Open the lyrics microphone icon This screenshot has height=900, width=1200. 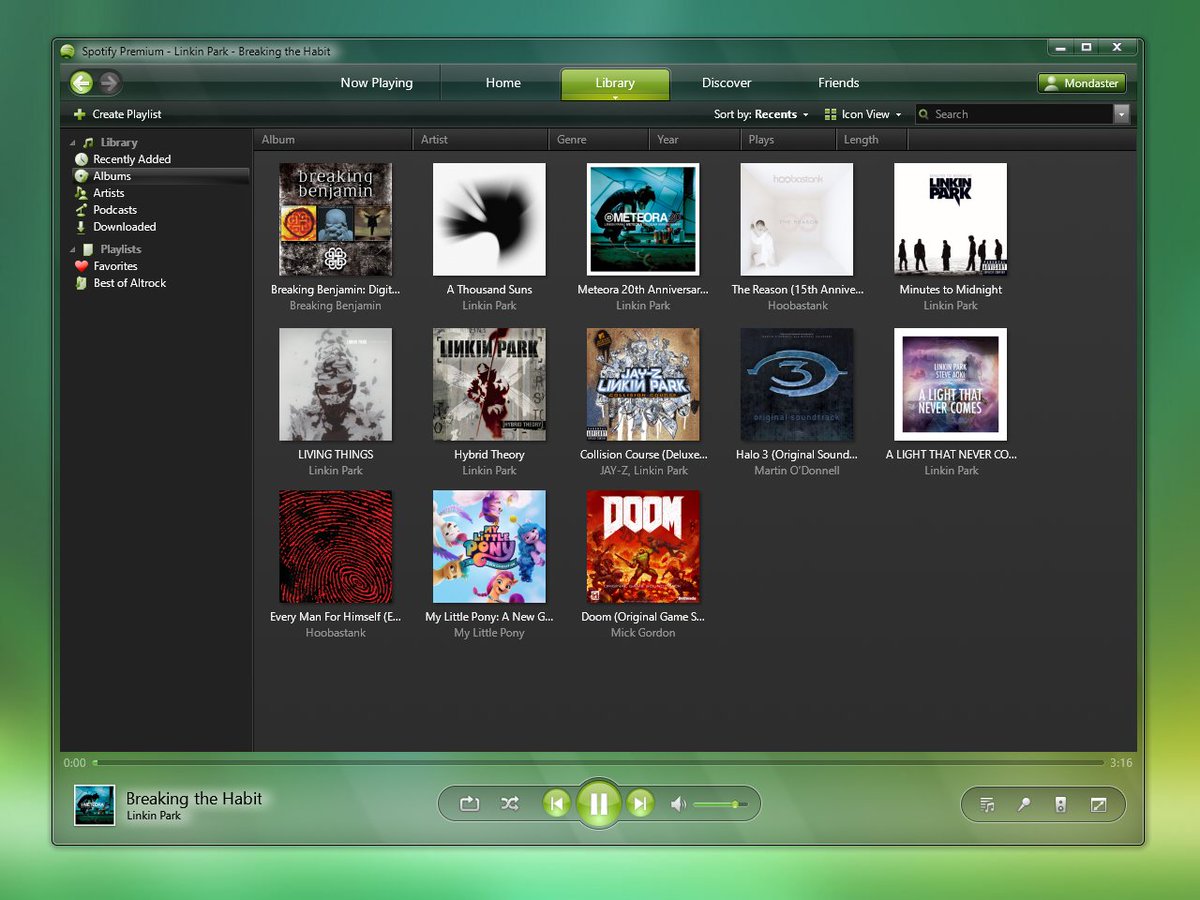tap(1024, 804)
